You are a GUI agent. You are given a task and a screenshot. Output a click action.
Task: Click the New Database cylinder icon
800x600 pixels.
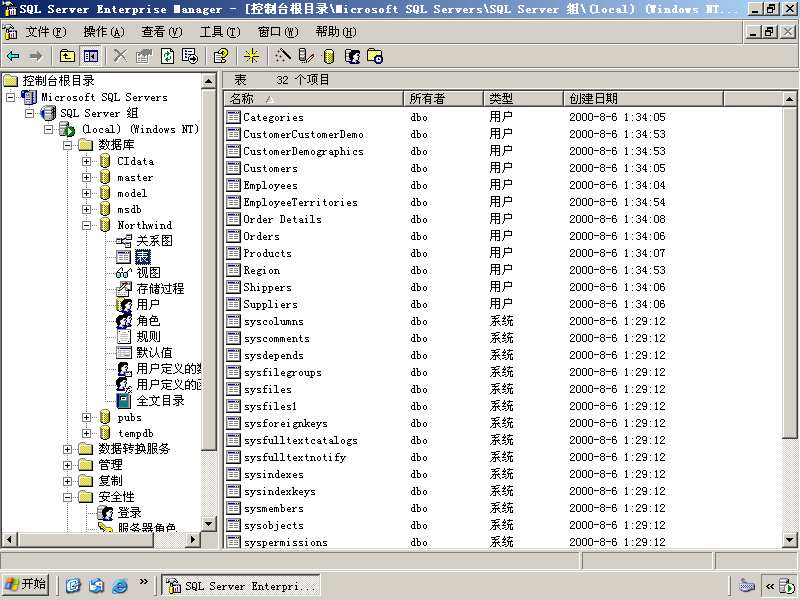pyautogui.click(x=329, y=56)
